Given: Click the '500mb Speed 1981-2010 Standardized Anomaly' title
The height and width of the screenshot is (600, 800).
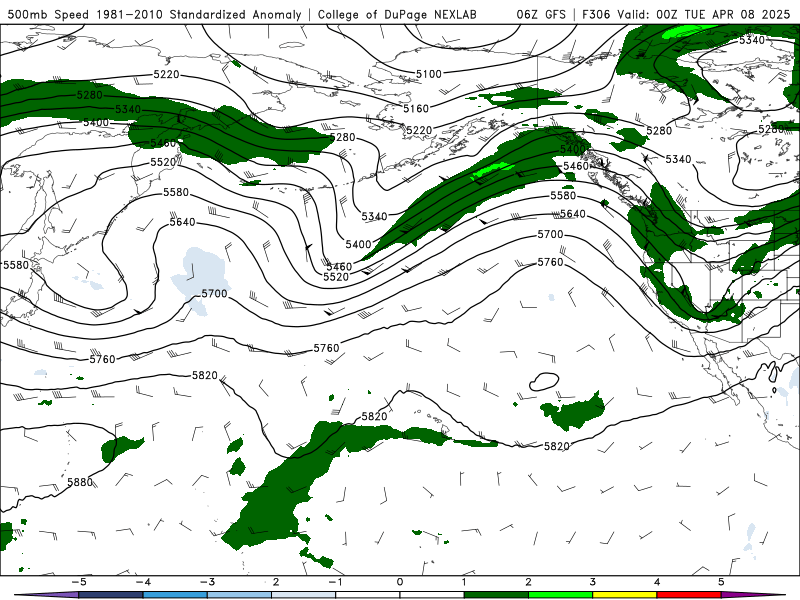Looking at the screenshot, I should (154, 14).
